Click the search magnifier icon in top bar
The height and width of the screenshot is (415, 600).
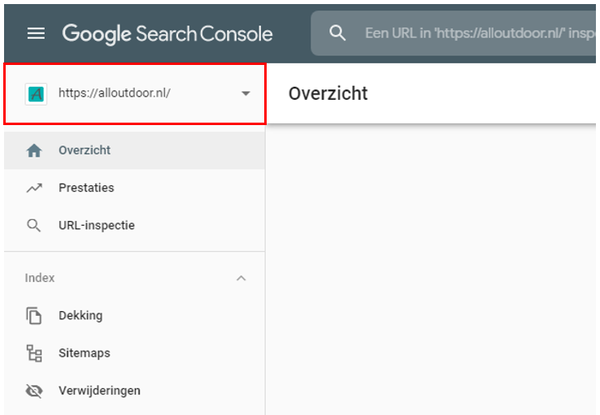point(337,33)
